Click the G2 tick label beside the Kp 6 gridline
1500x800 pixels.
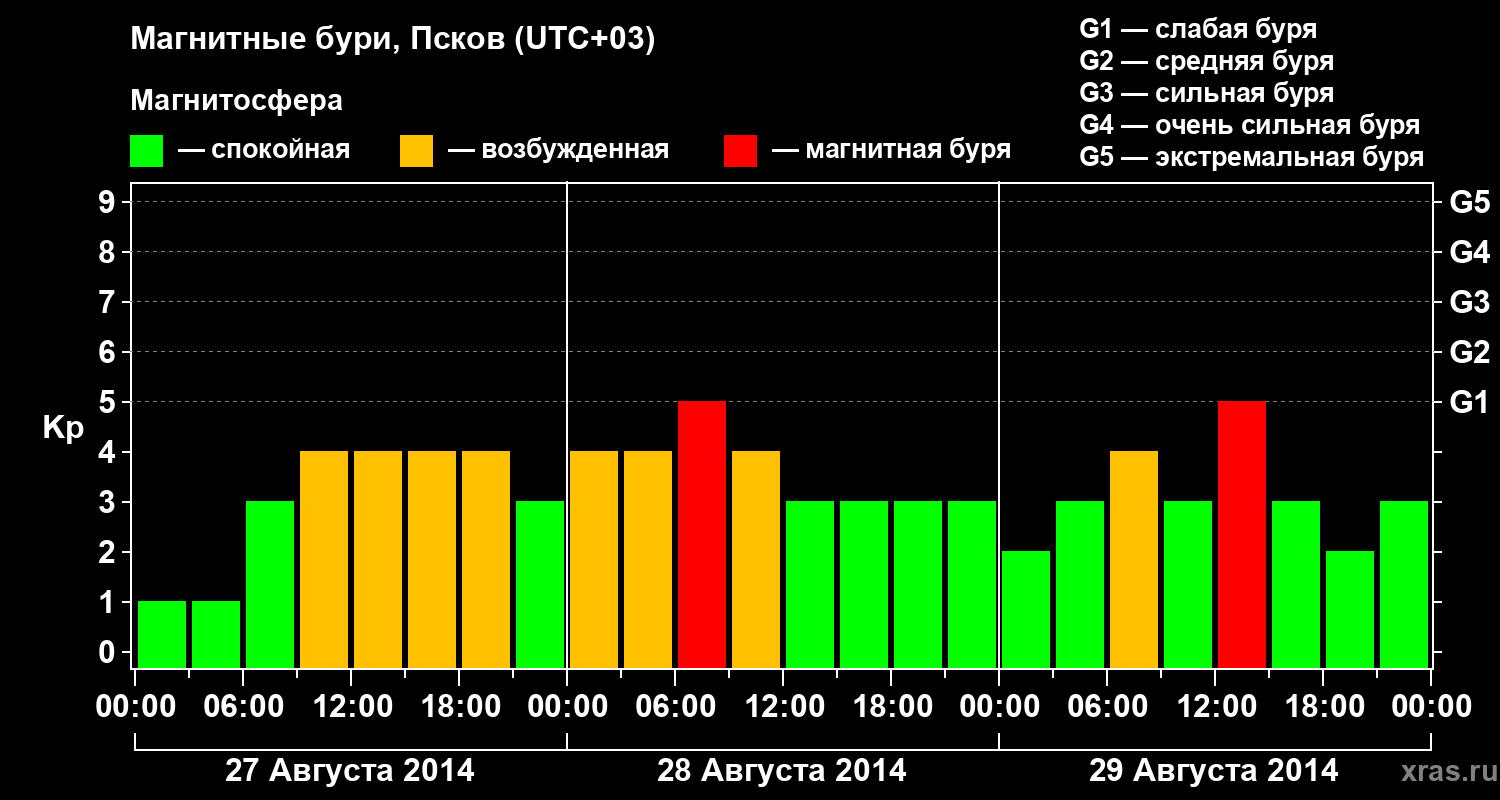pos(1469,352)
